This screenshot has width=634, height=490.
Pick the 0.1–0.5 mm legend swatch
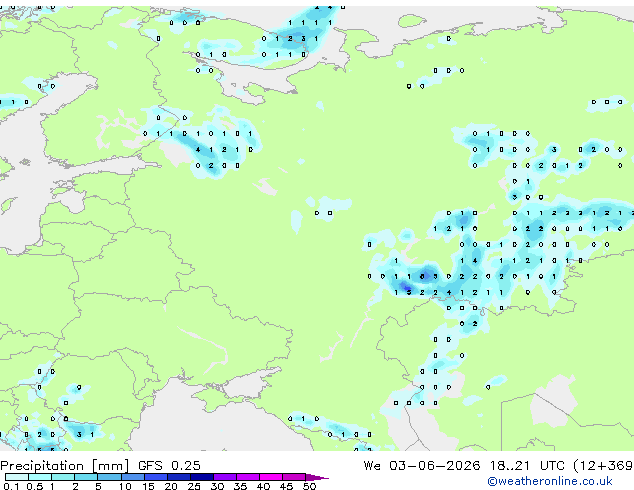[17, 477]
